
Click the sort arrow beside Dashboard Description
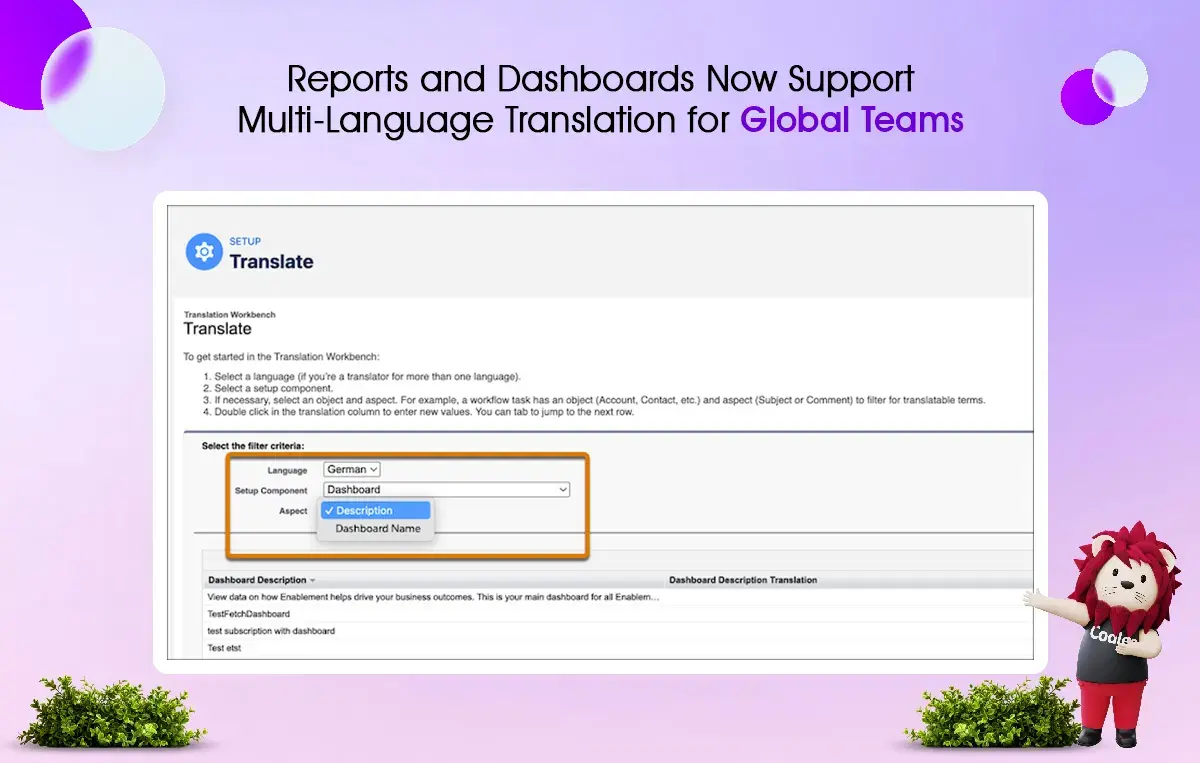(313, 580)
